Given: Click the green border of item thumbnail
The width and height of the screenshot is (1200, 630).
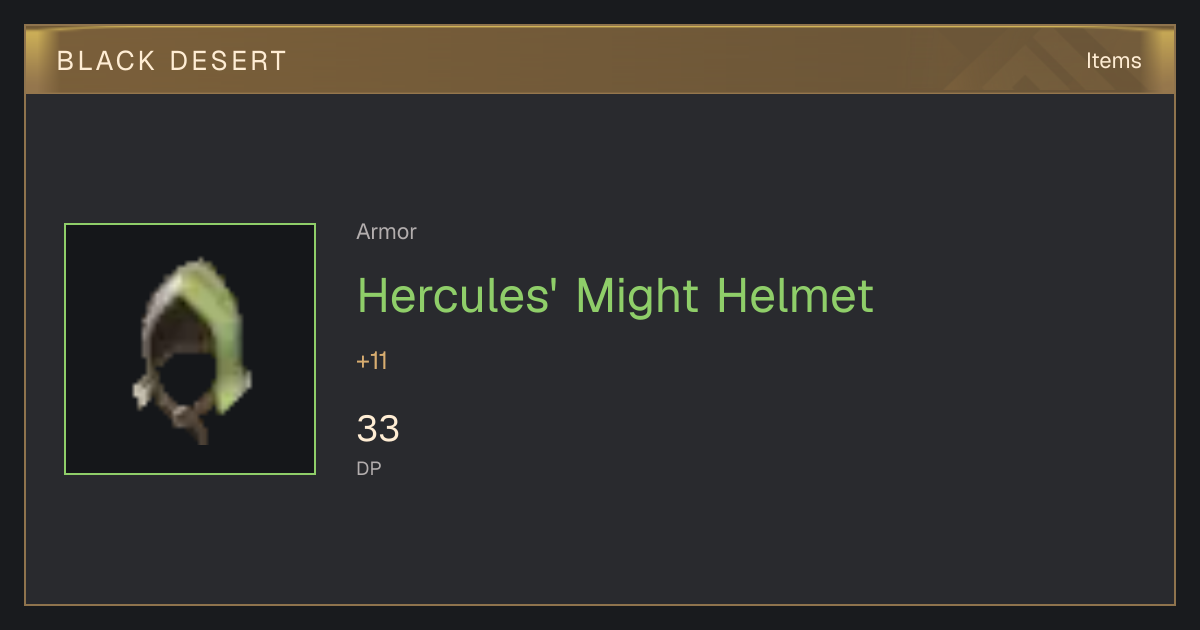Looking at the screenshot, I should (190, 224).
